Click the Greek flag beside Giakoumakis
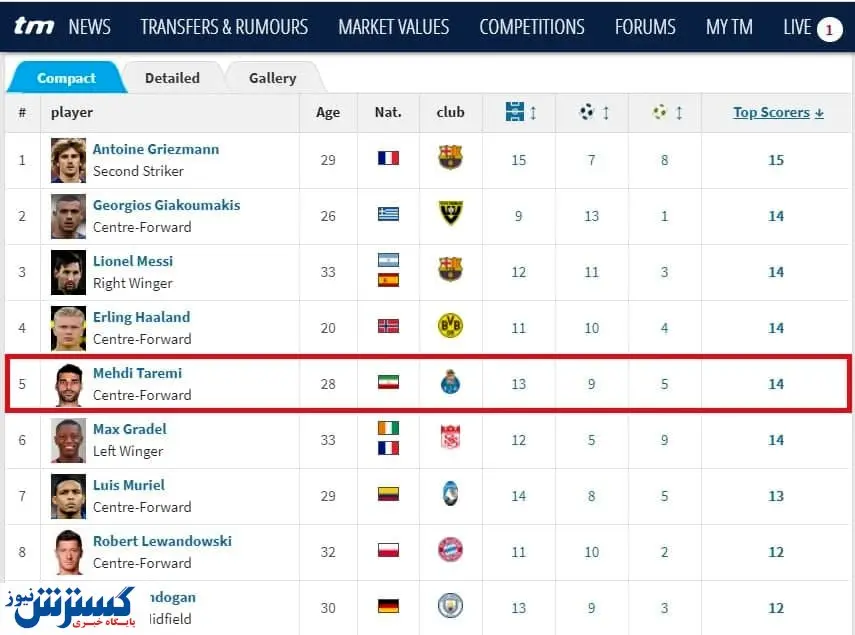This screenshot has height=635, width=855. coord(388,214)
